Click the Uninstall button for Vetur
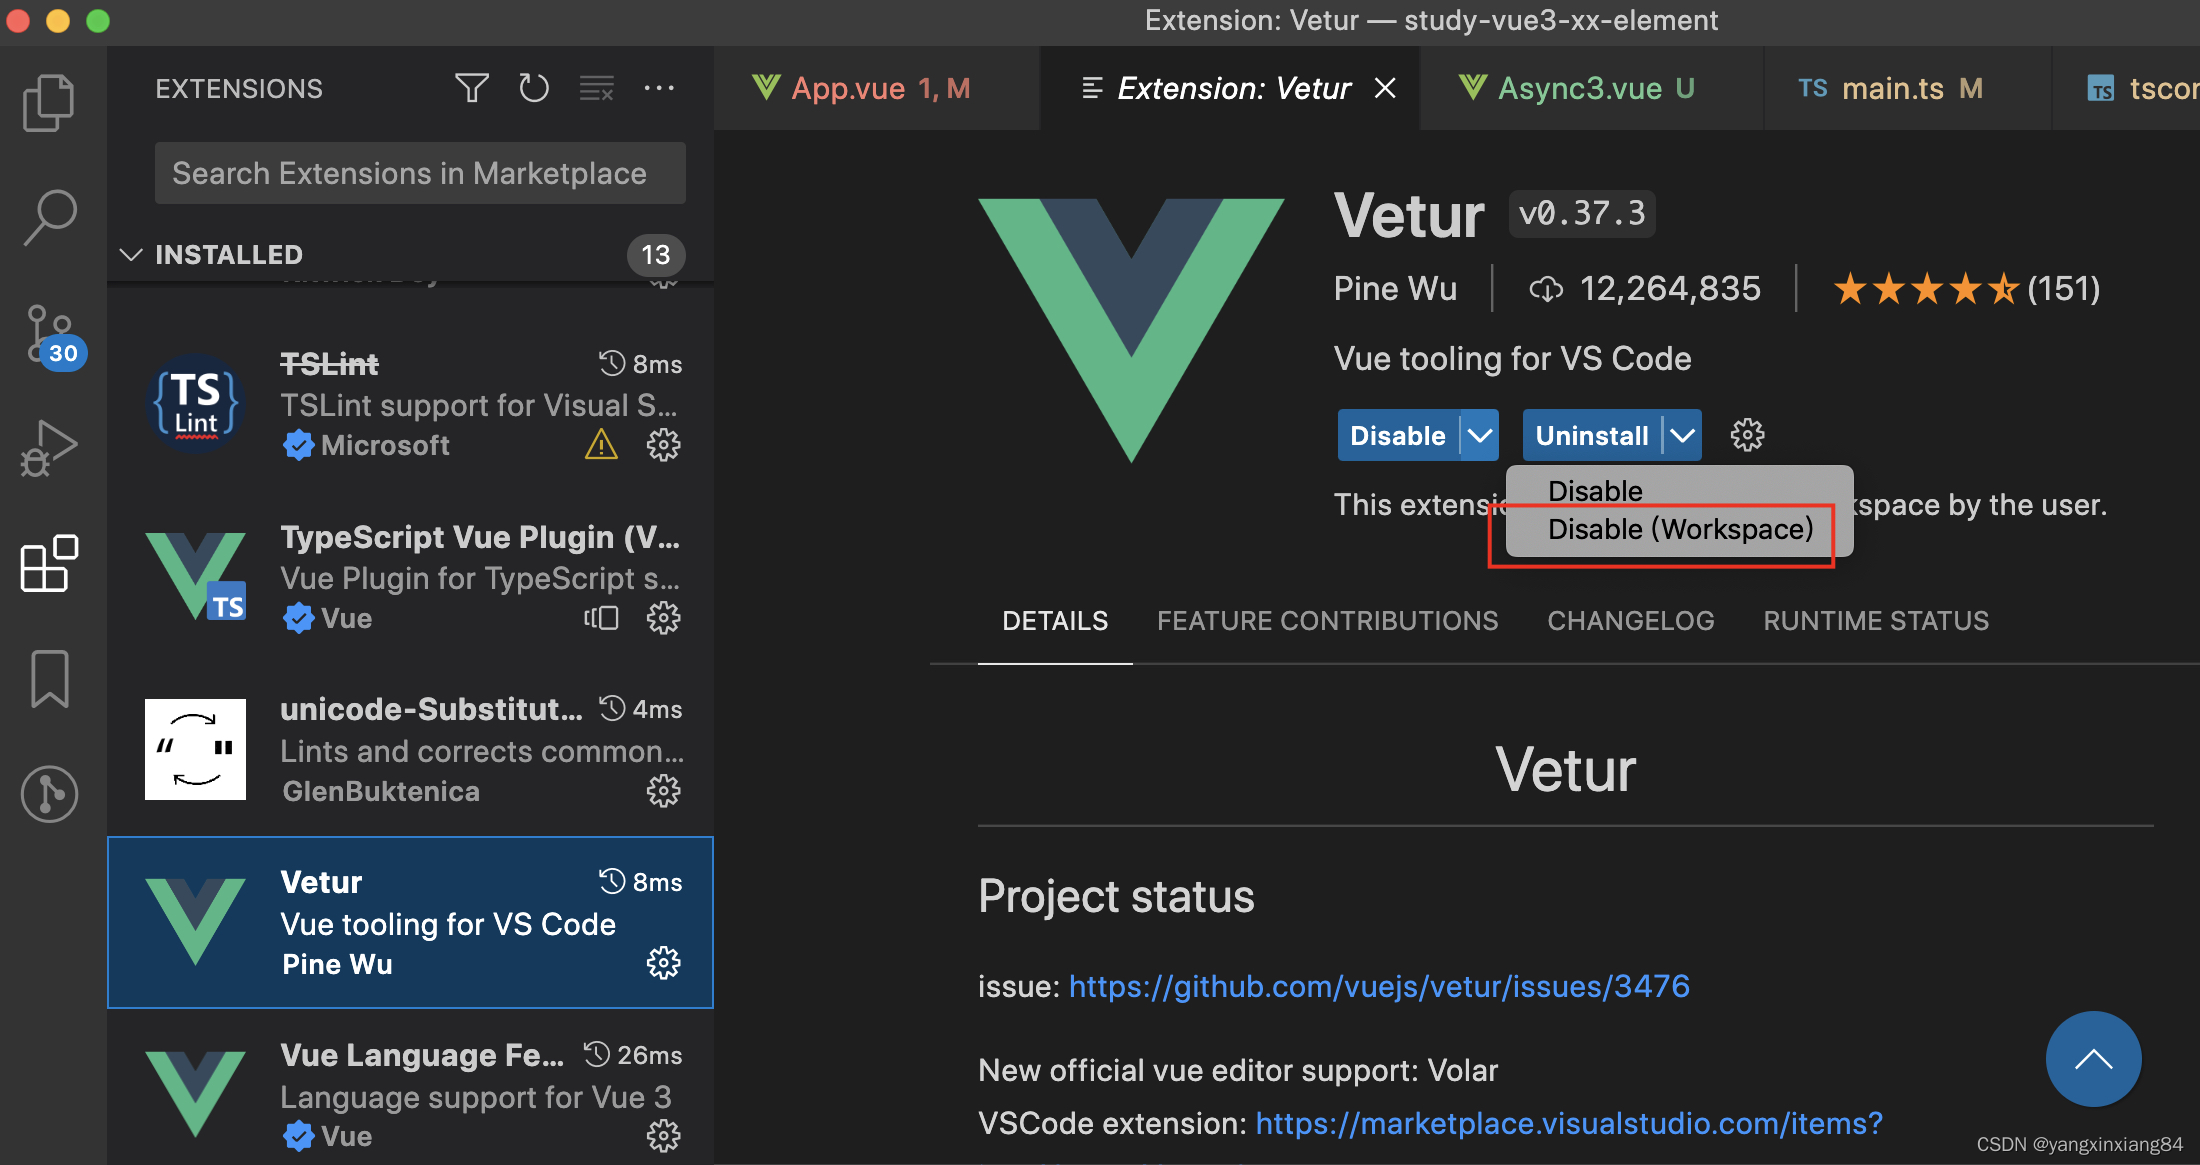 point(1591,436)
